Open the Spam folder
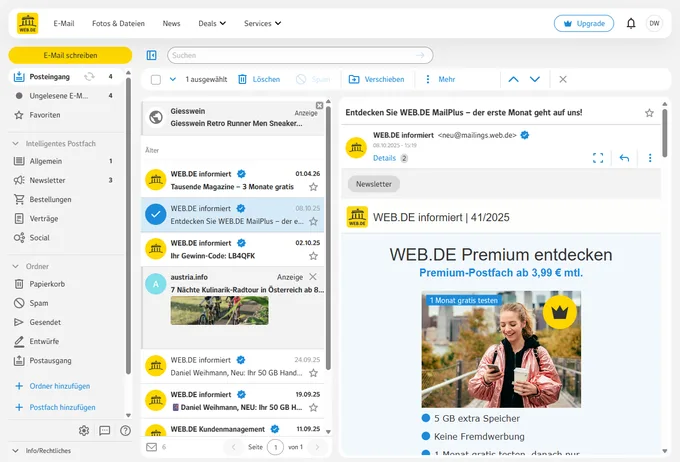The image size is (680, 462). coord(66,303)
